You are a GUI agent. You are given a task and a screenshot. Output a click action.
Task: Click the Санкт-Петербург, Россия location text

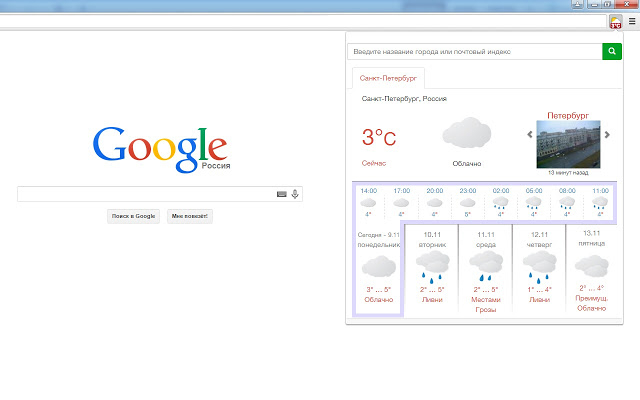[x=404, y=99]
